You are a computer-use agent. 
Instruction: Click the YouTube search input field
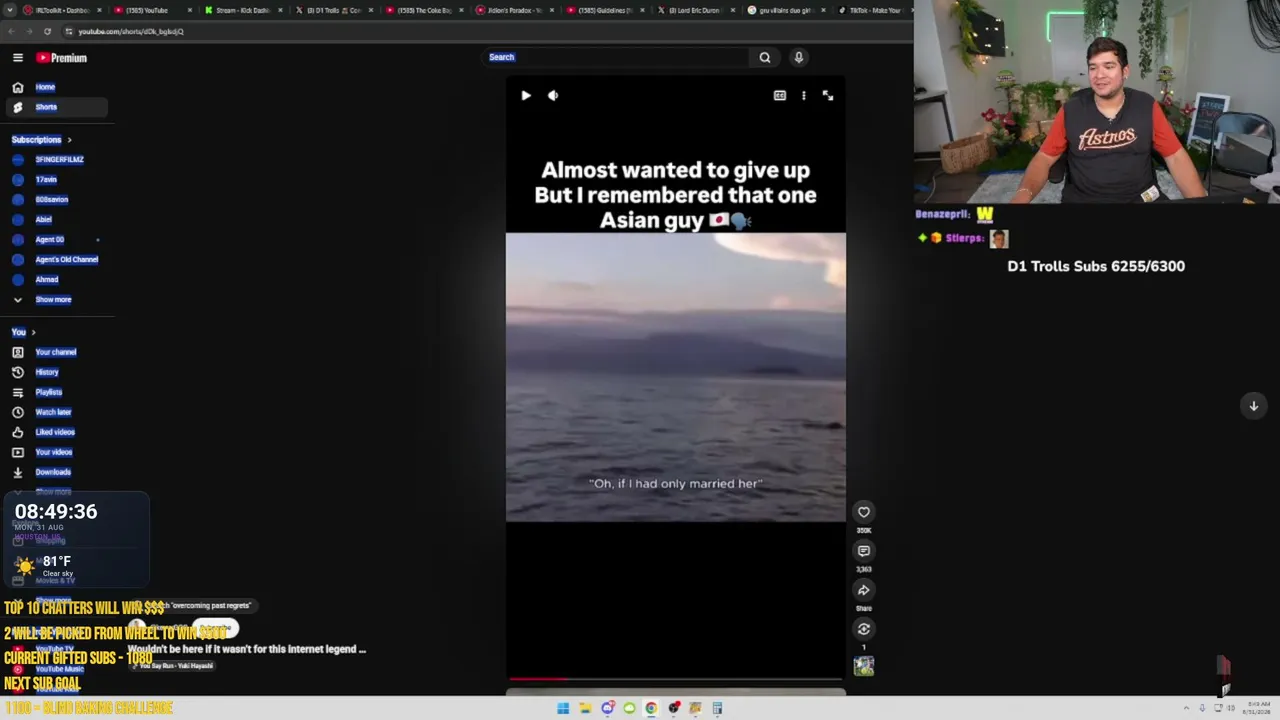point(616,58)
